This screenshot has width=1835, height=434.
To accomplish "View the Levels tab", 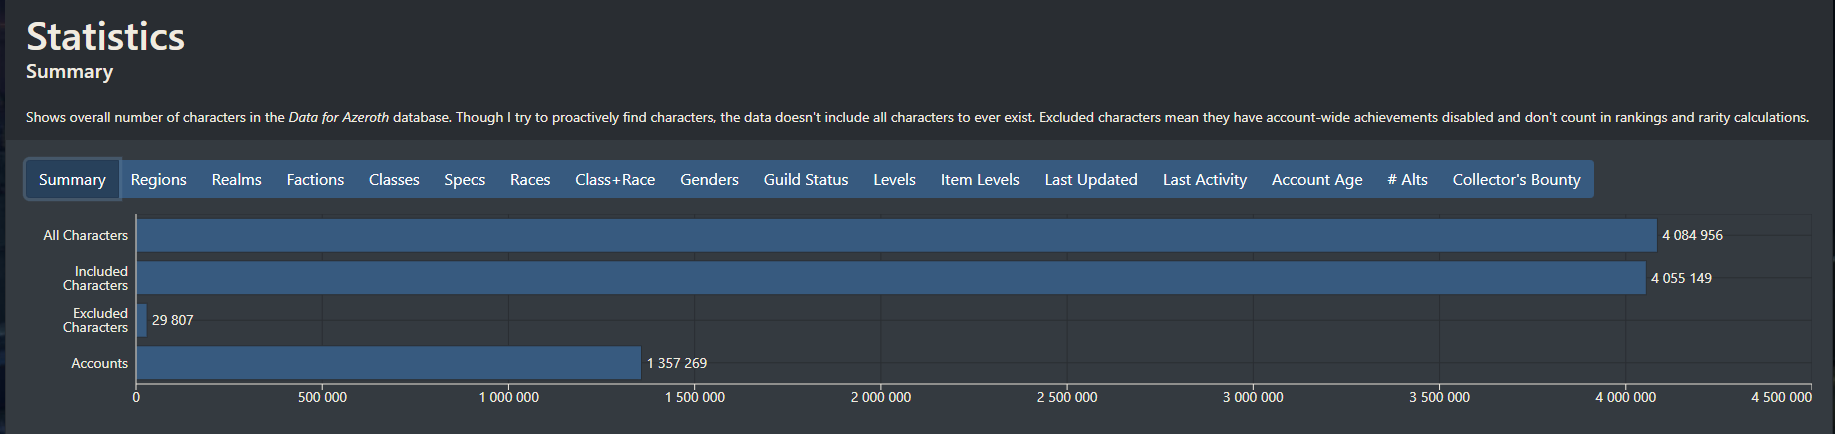I will (894, 180).
